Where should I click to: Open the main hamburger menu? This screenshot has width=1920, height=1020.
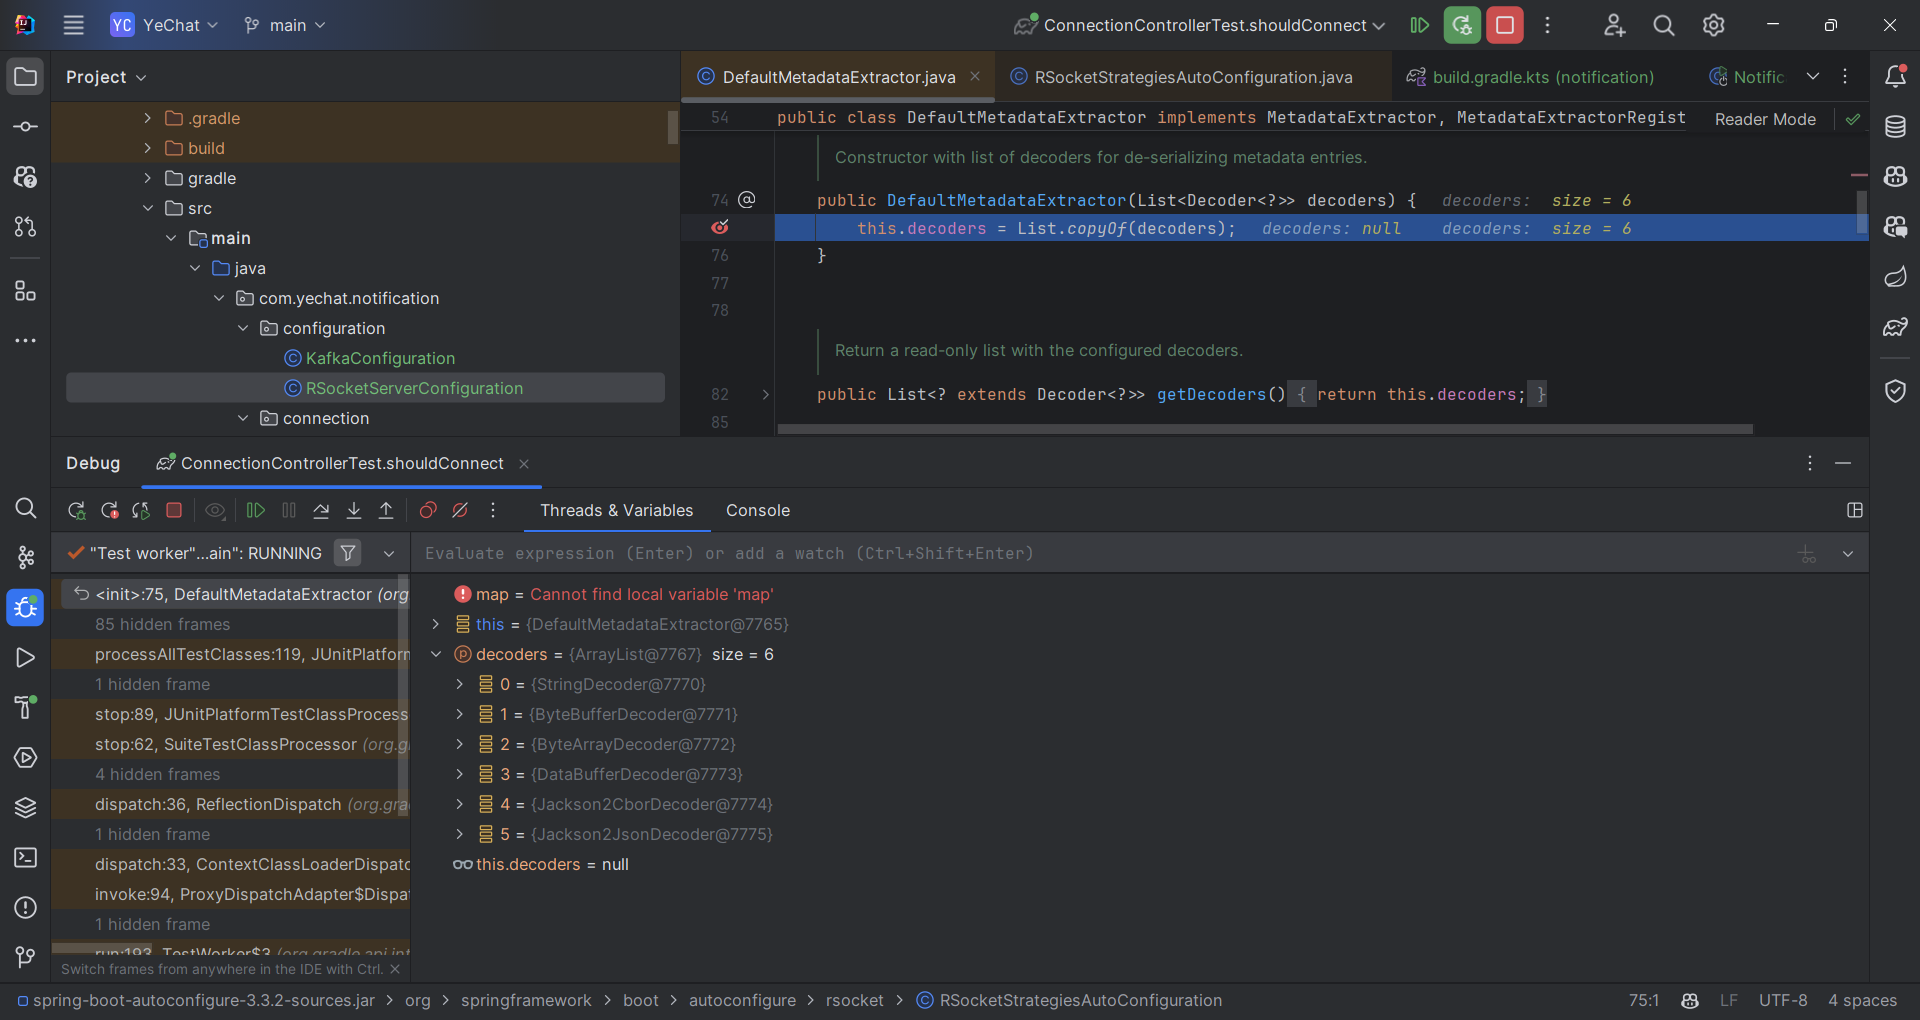(x=73, y=25)
